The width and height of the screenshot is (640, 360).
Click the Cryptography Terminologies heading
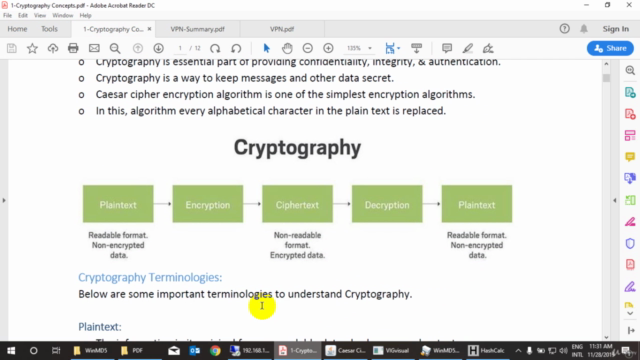point(150,278)
